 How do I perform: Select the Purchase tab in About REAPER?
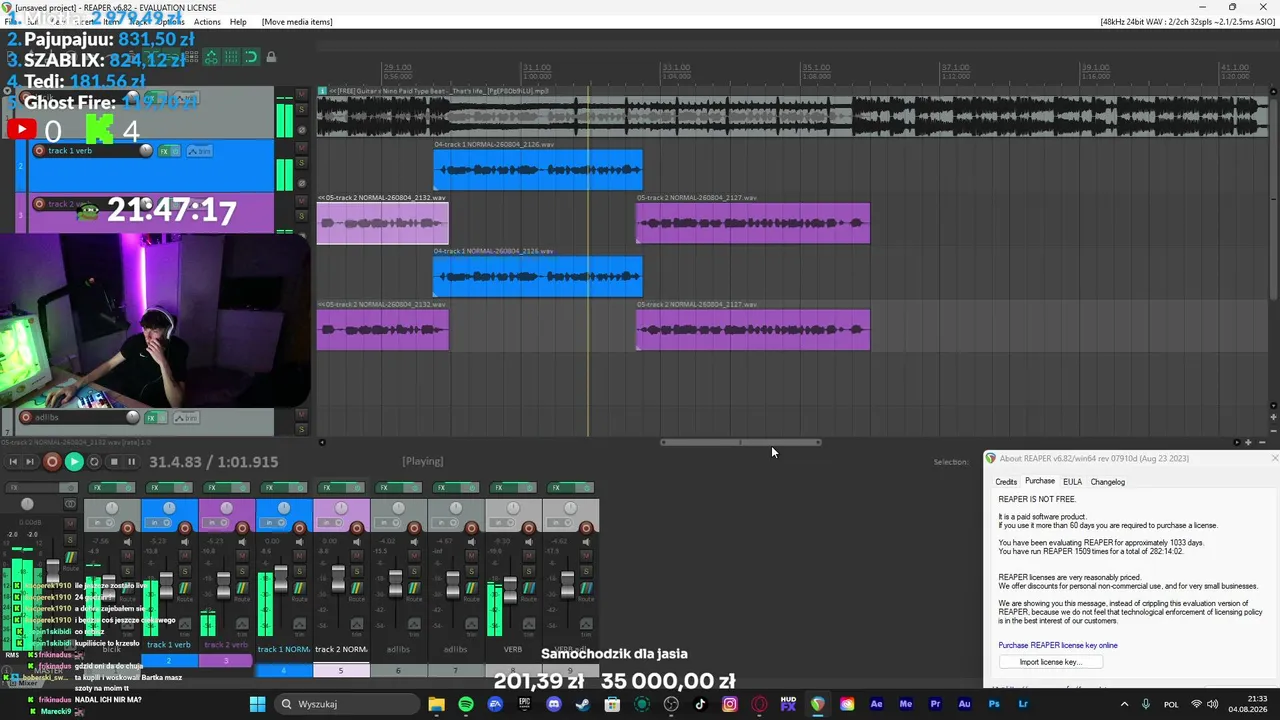(x=1040, y=481)
